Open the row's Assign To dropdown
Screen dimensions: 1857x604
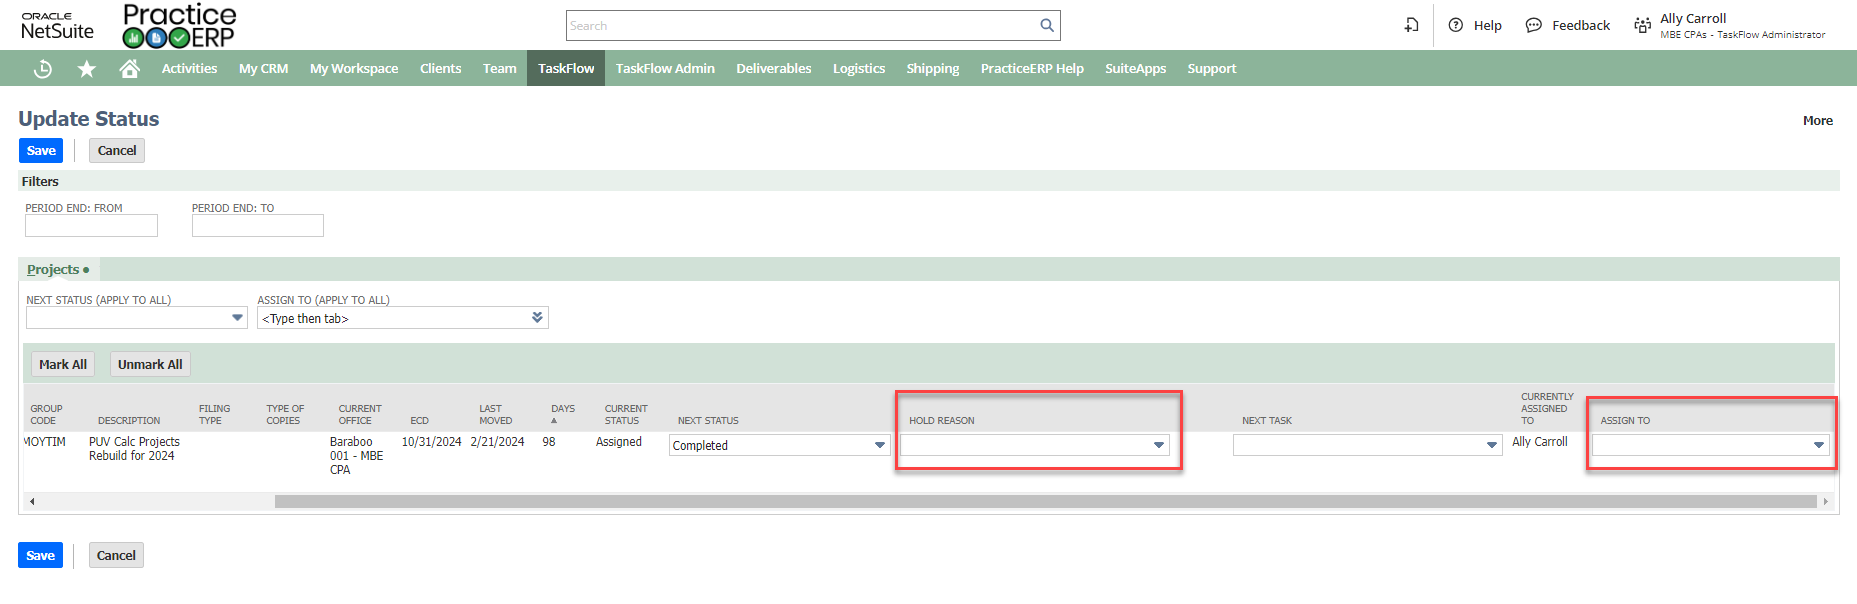pyautogui.click(x=1818, y=445)
